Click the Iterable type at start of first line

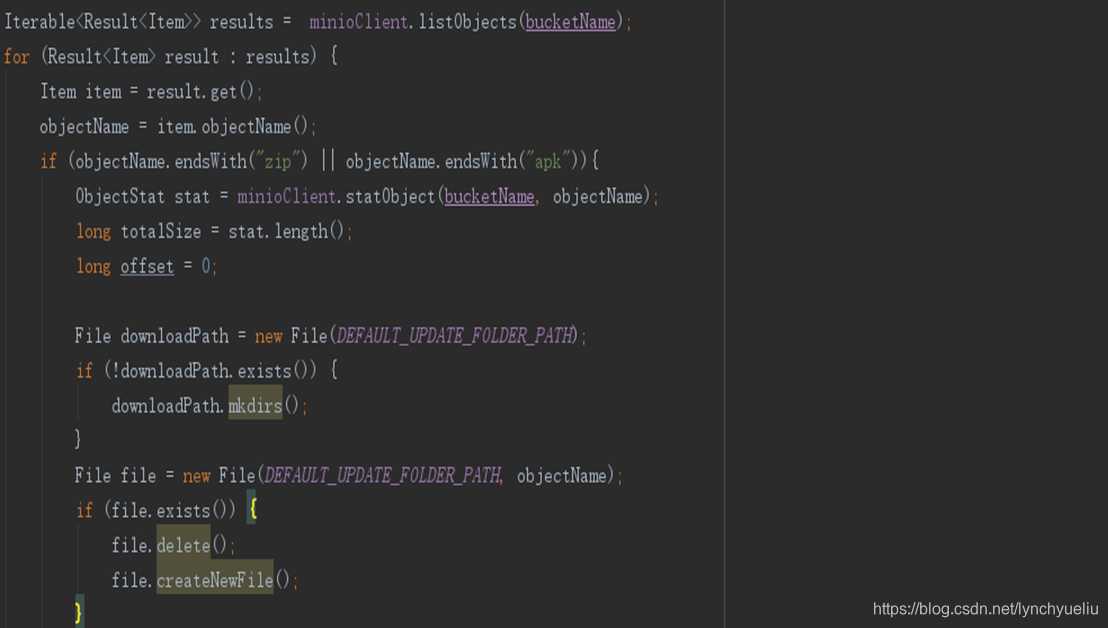tap(40, 22)
